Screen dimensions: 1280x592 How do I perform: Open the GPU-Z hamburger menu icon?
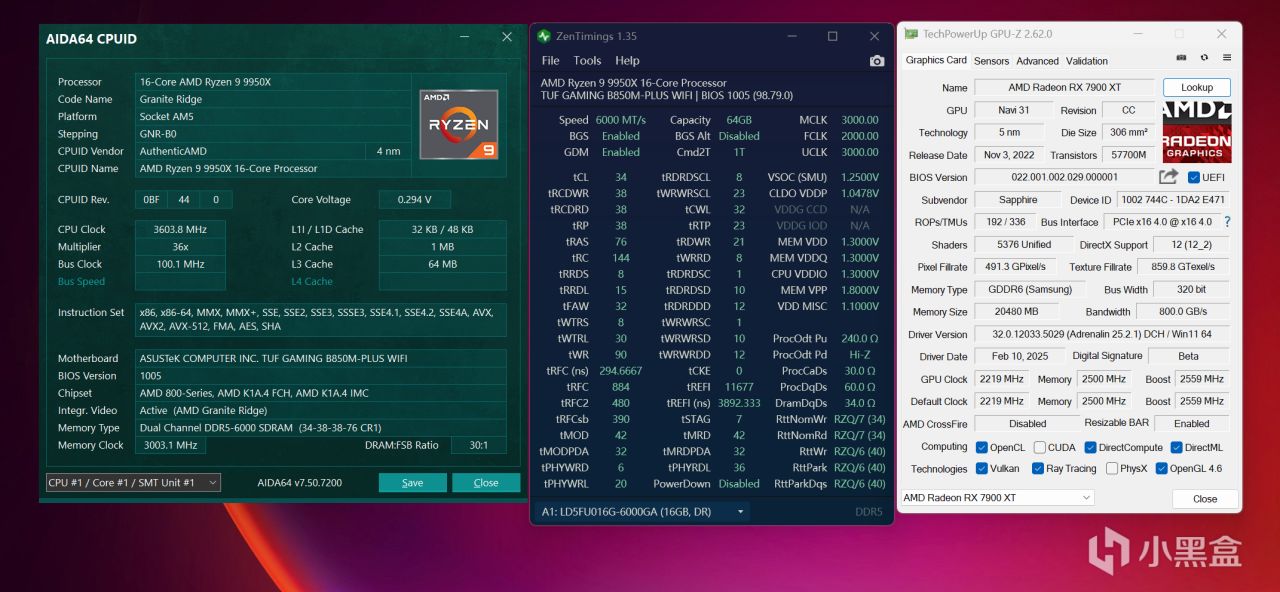pyautogui.click(x=1227, y=59)
